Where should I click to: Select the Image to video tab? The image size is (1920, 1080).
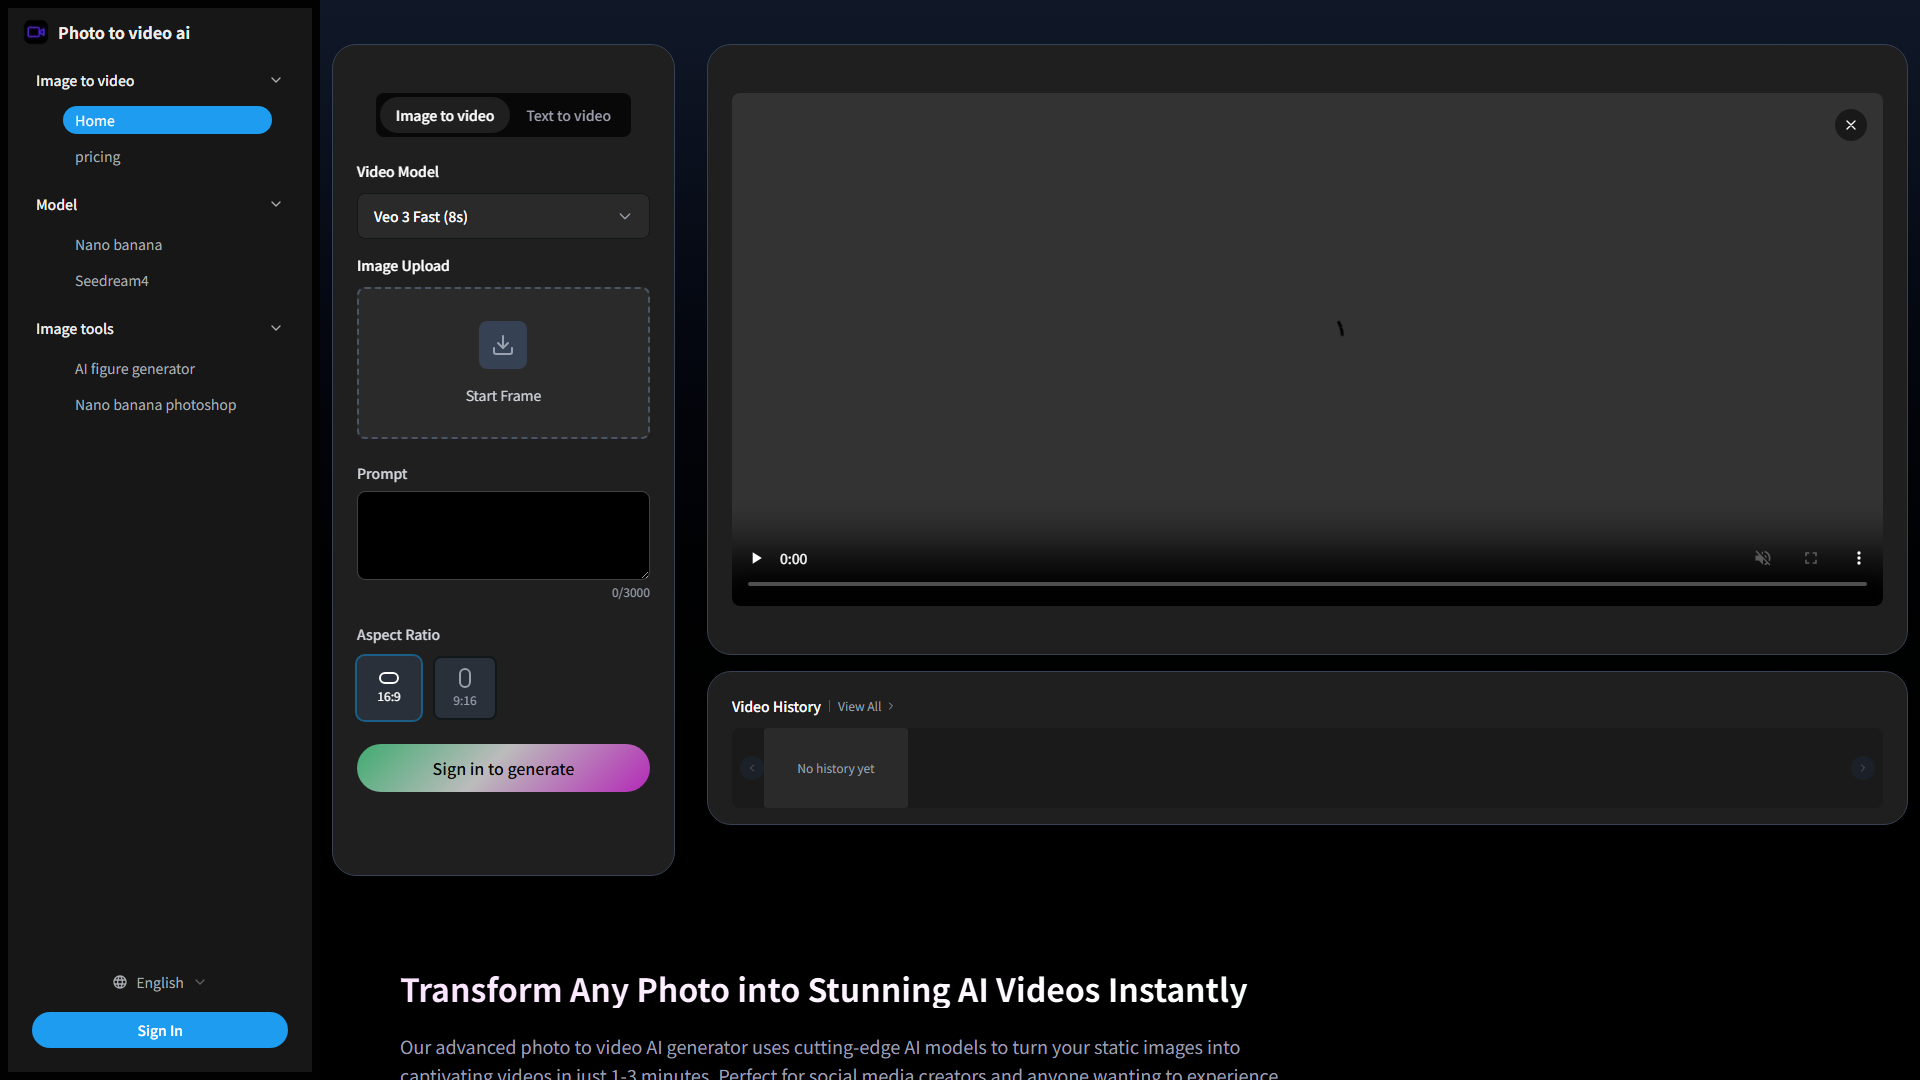(443, 115)
